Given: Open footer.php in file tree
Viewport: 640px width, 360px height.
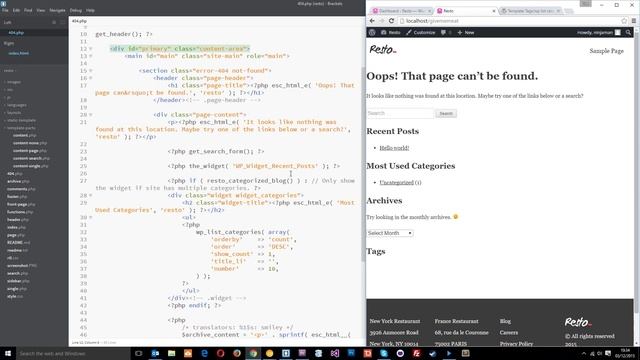Looking at the screenshot, I should (x=18, y=197).
